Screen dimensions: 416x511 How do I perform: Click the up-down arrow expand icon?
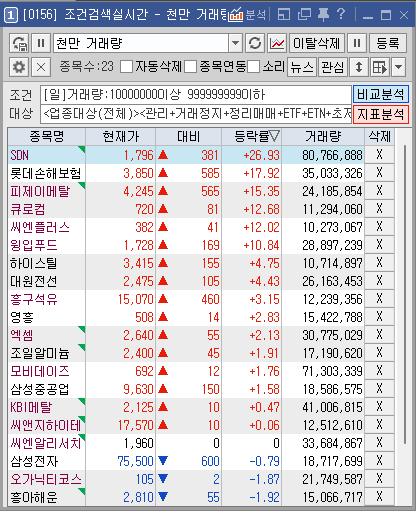[x=359, y=67]
